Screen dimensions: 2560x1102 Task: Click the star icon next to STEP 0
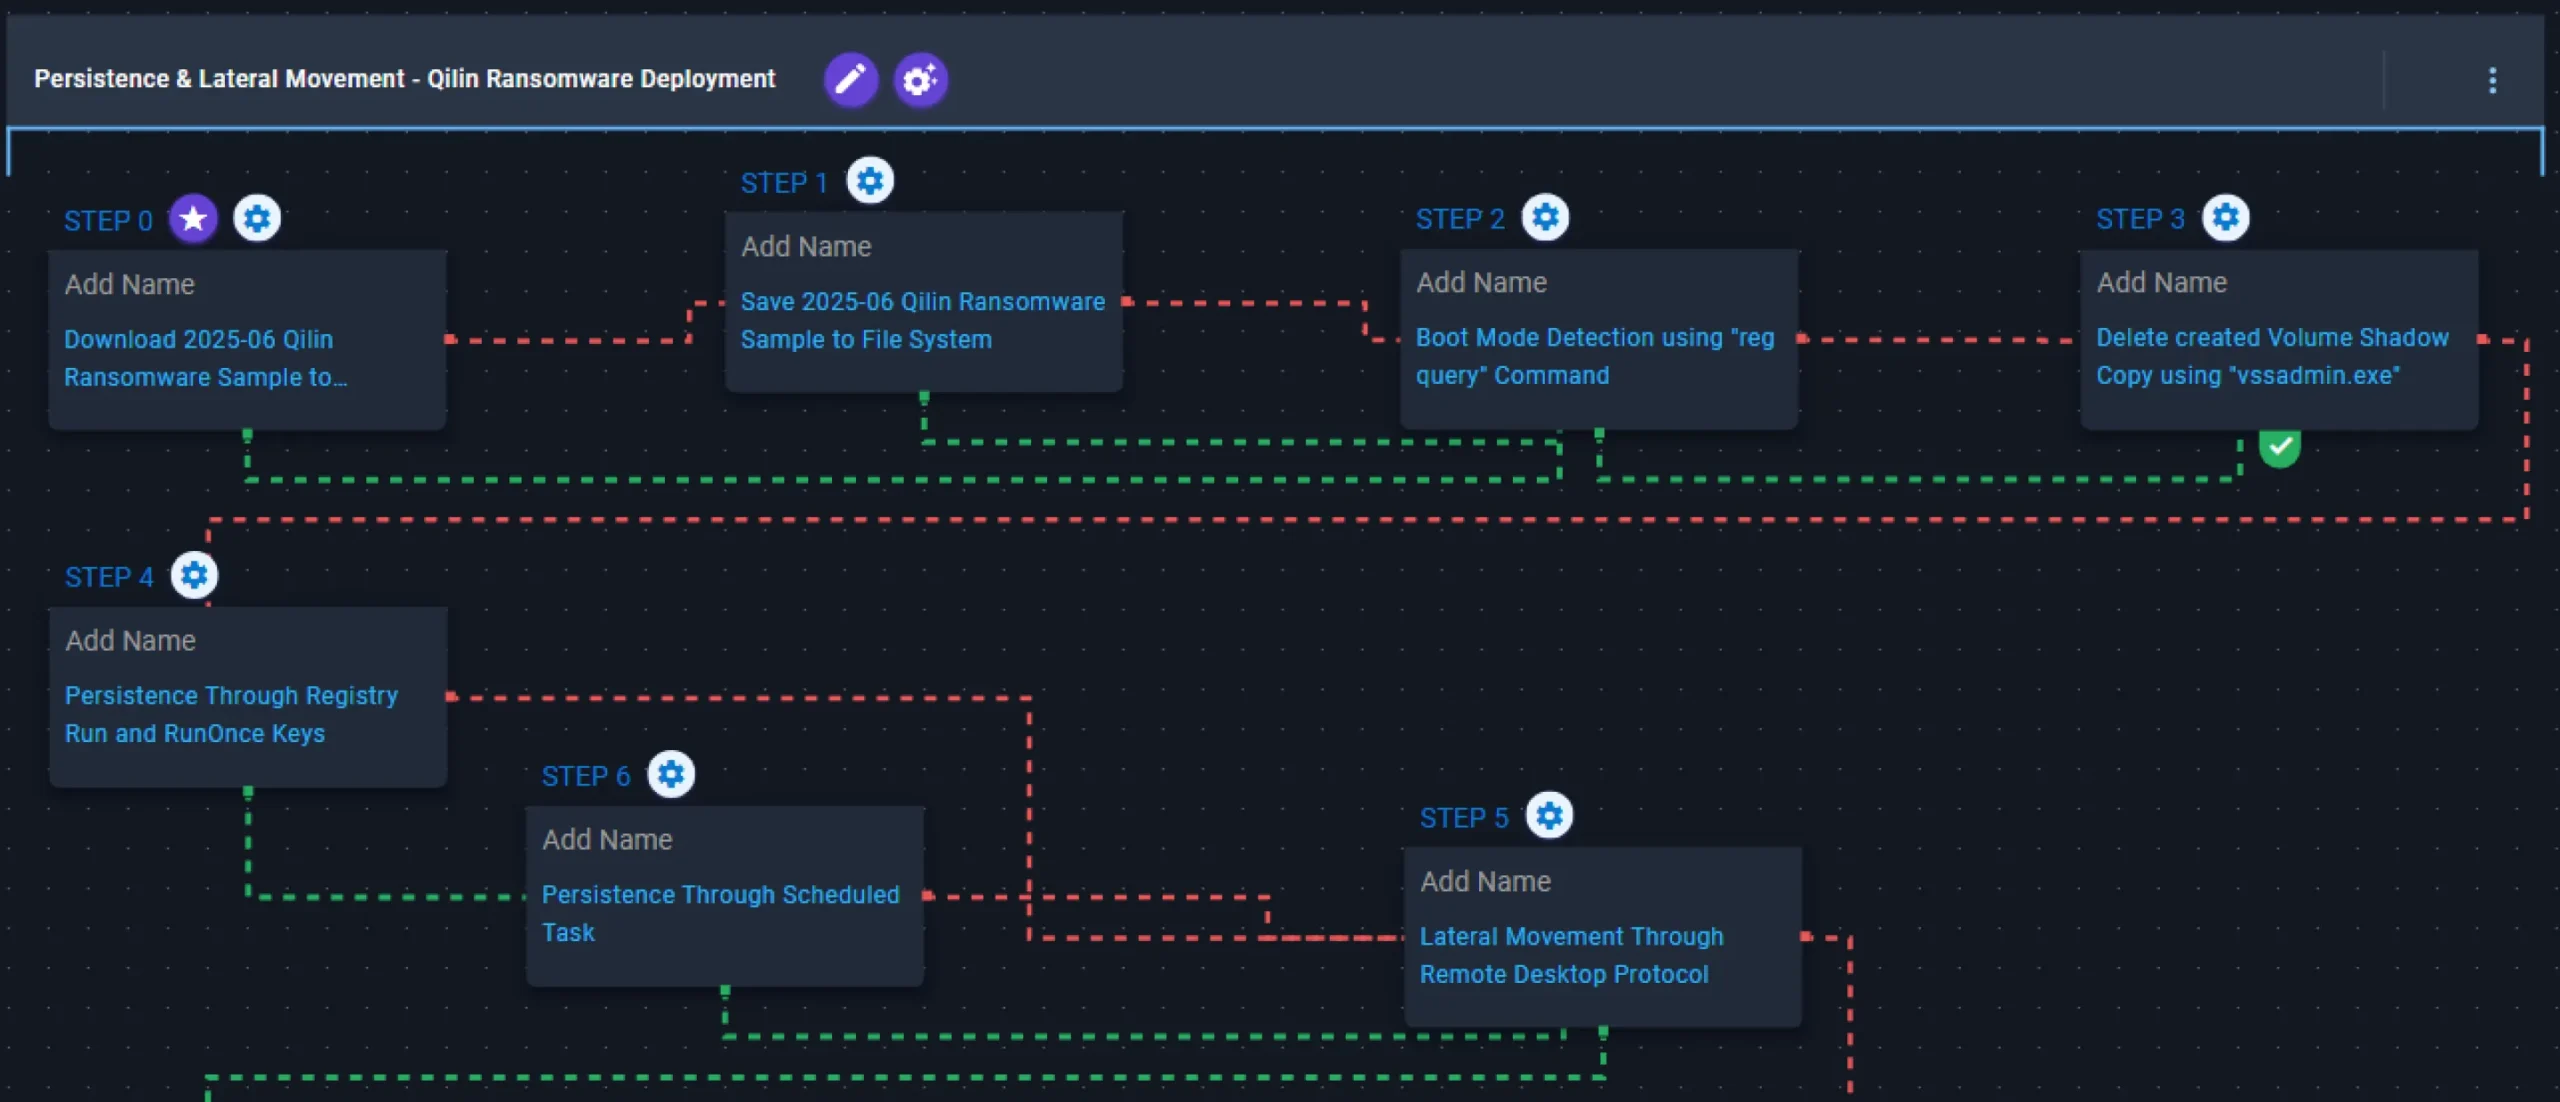click(193, 219)
